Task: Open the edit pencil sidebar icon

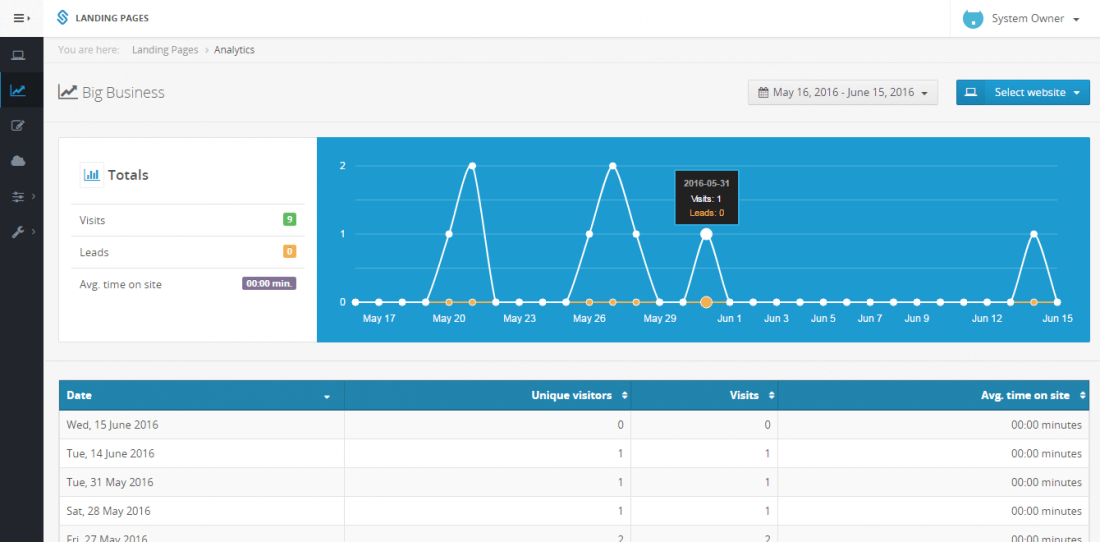Action: (18, 126)
